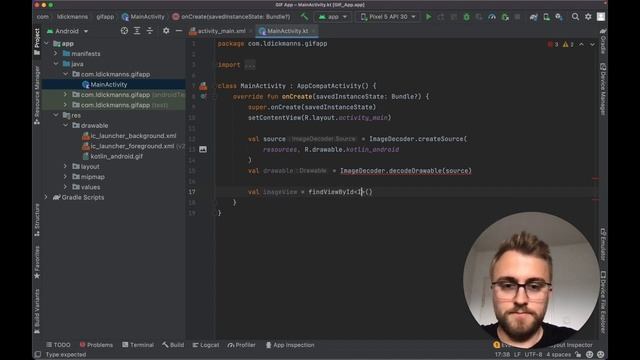Open Project panel options gear
Viewport: 640px width, 360px height.
(x=166, y=31)
